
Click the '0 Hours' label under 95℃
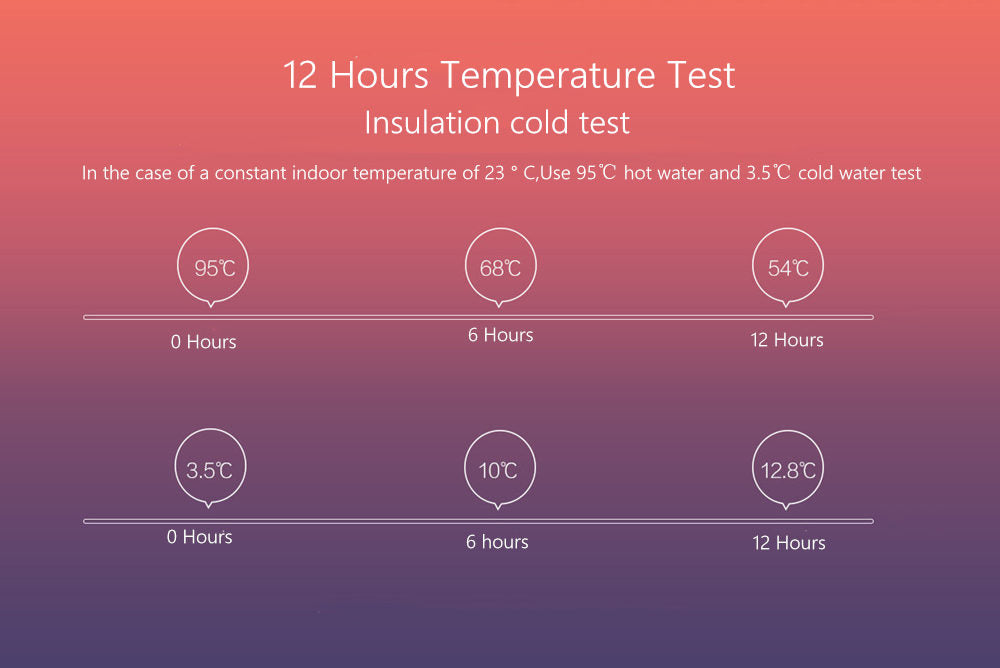[203, 342]
